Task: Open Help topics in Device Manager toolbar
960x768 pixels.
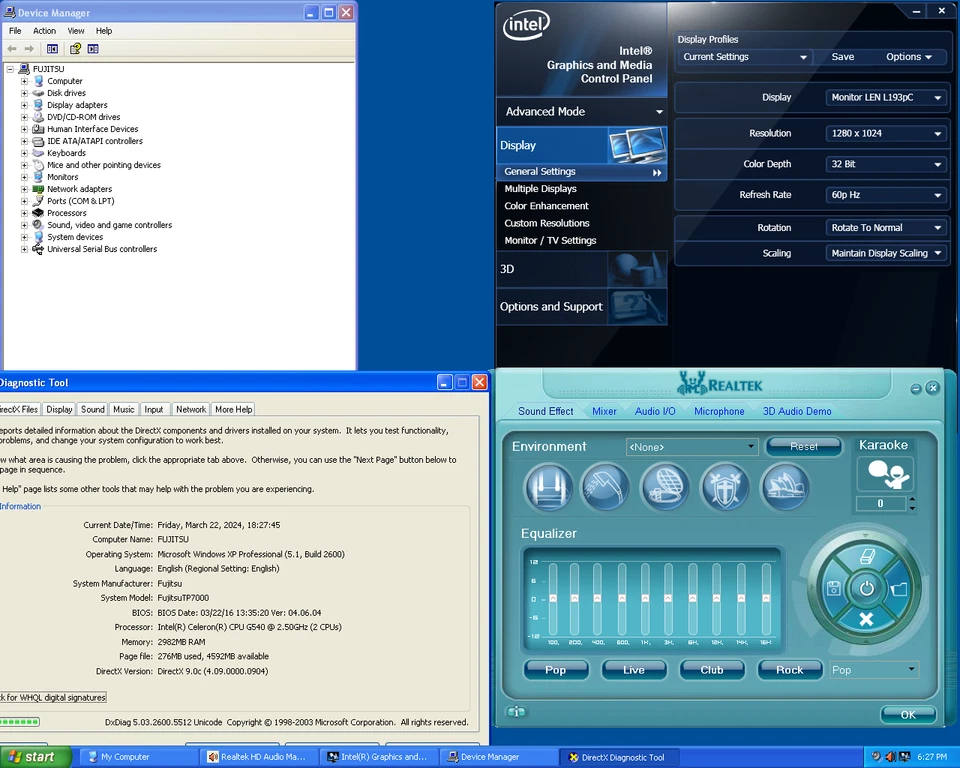Action: (x=74, y=48)
